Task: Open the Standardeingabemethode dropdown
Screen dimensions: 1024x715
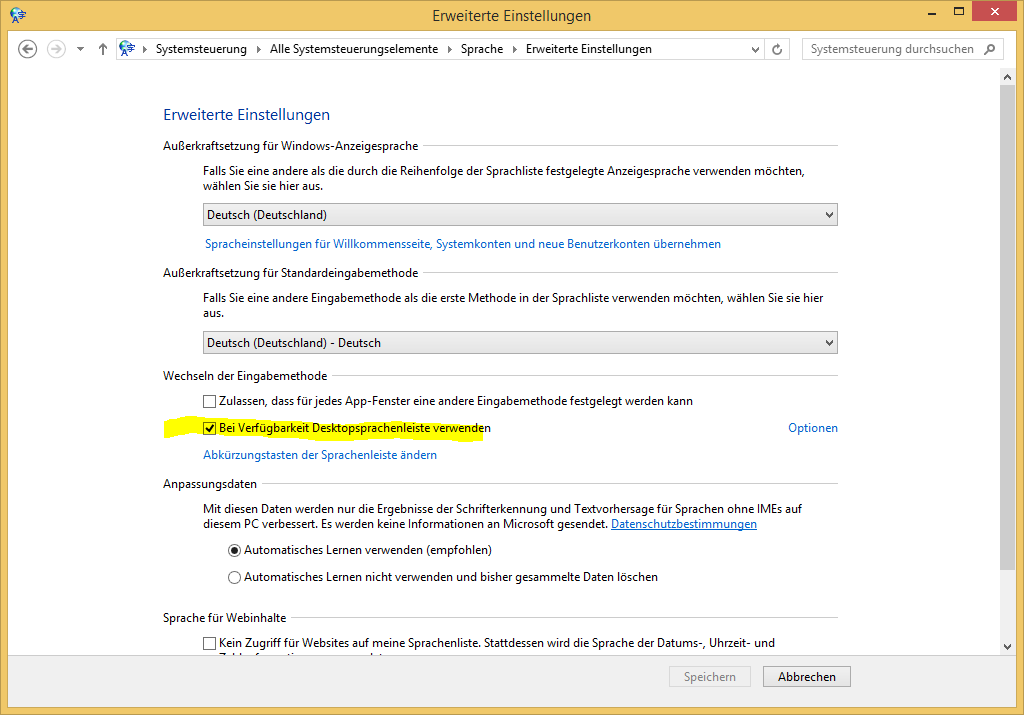Action: (520, 343)
